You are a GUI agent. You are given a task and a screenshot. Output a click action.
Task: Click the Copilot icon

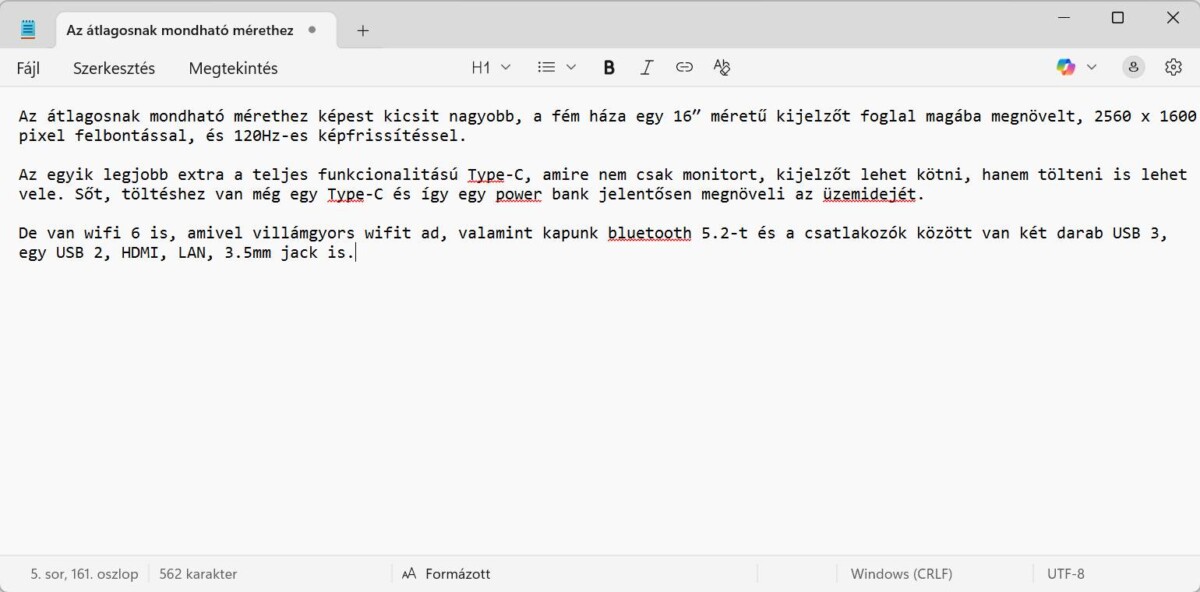[1066, 67]
